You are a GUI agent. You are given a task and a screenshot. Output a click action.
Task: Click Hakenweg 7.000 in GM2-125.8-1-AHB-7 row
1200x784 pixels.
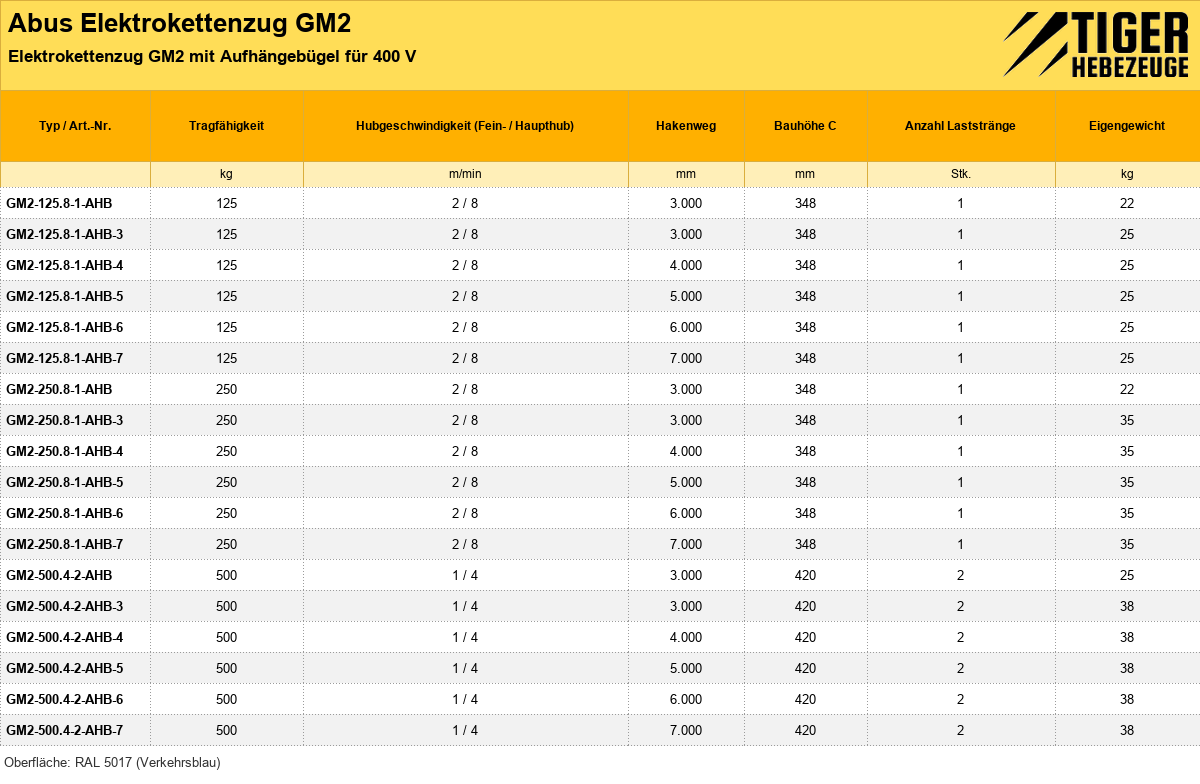tap(686, 358)
